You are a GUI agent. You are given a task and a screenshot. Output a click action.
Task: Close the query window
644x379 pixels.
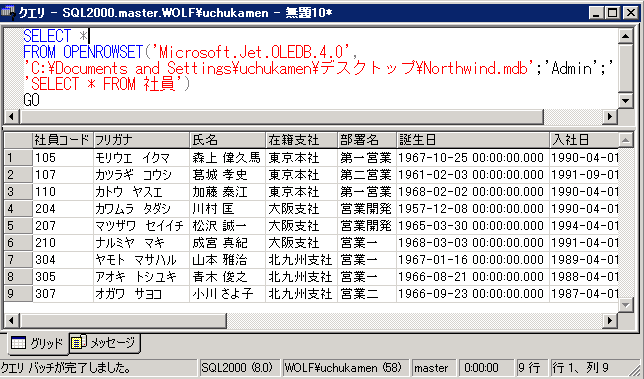630,13
